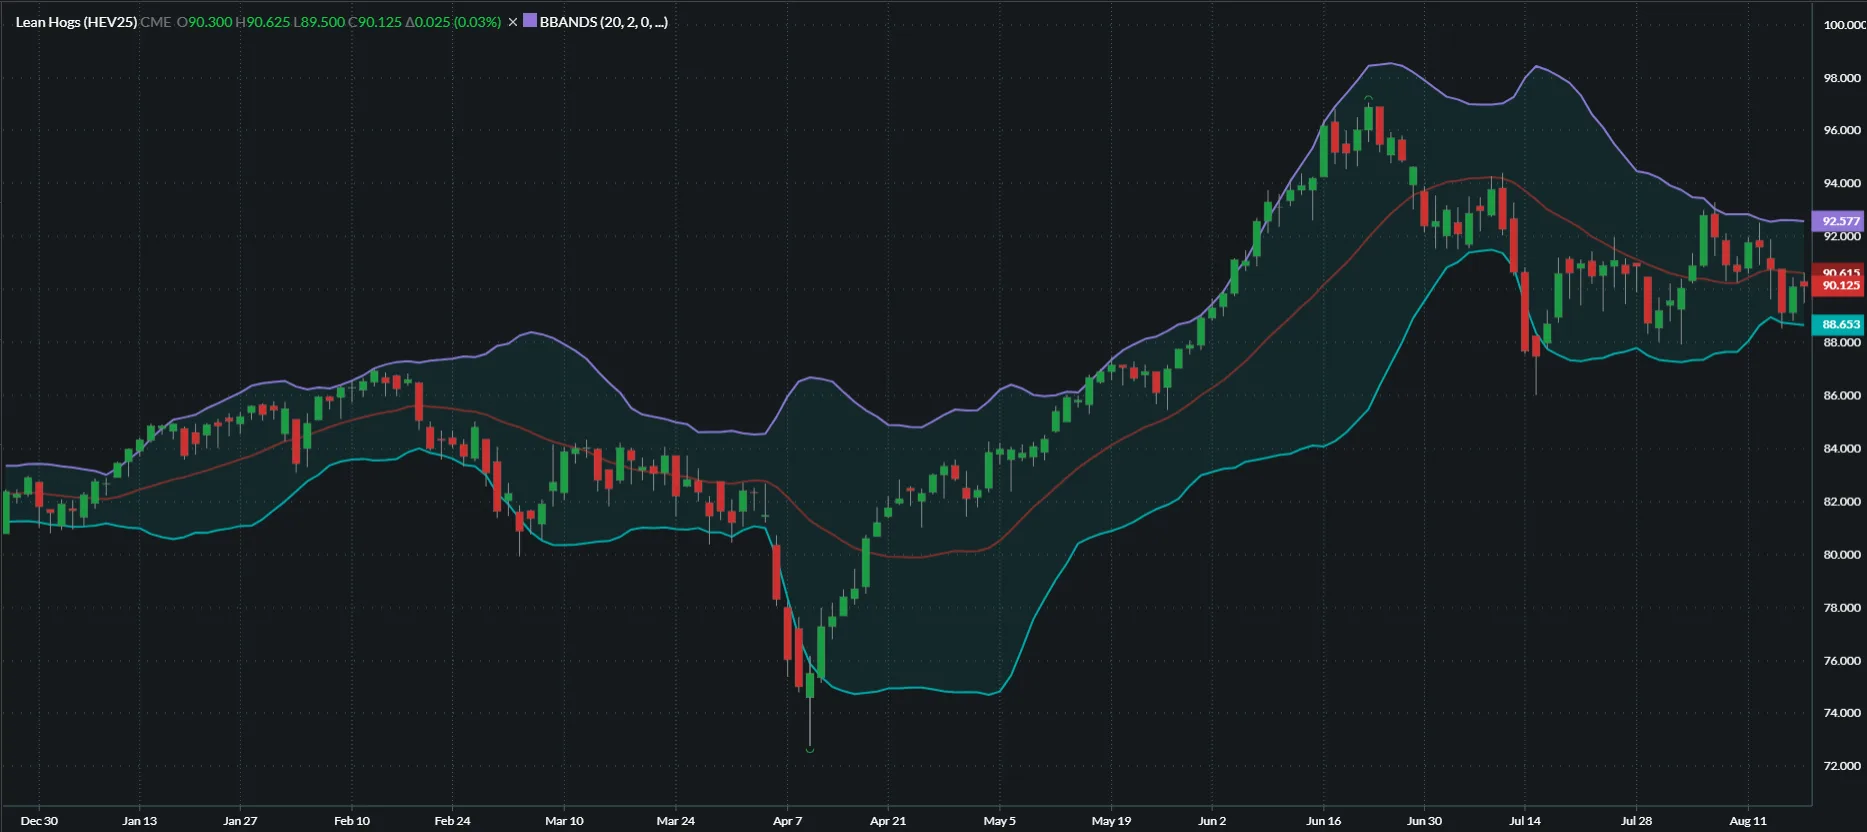
Task: Click the low marker below the April 7 wick
Action: tap(810, 749)
